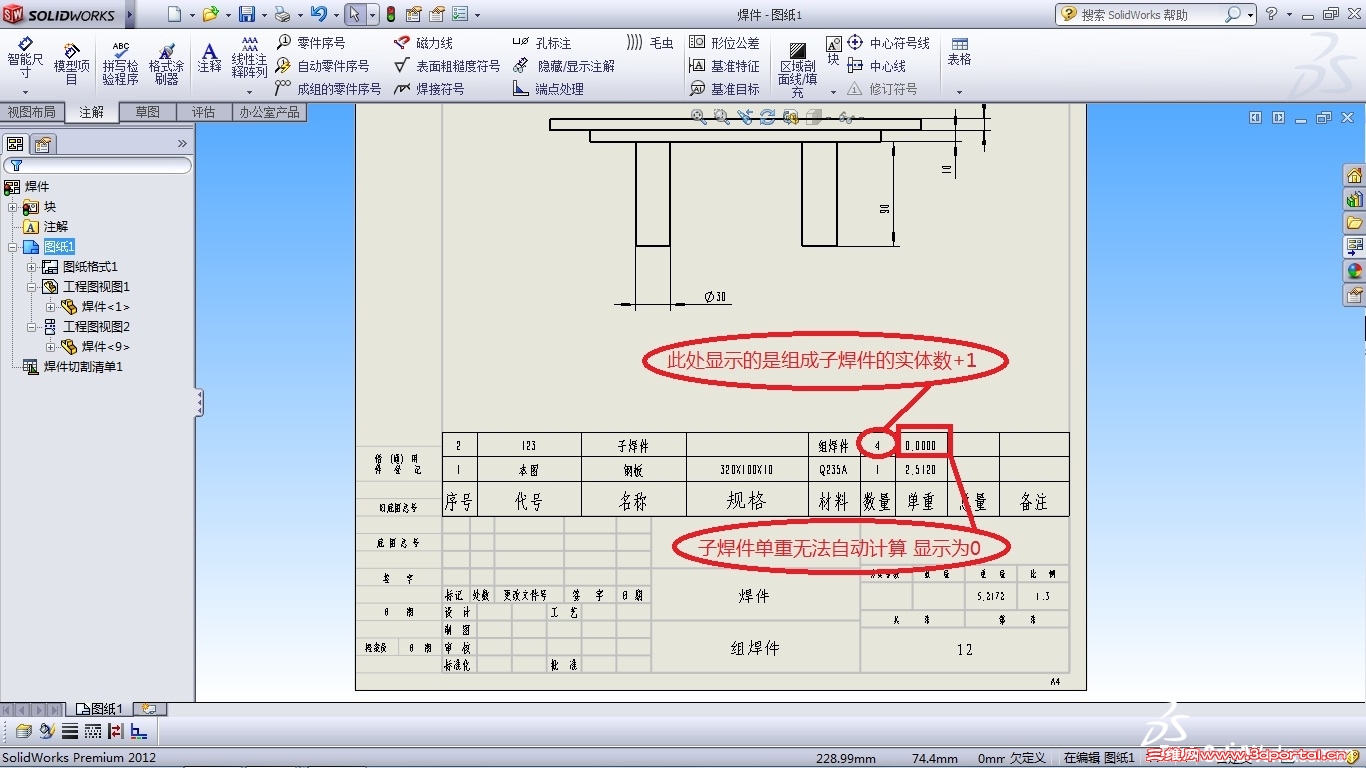1366x768 pixels.
Task: Open the Save icon dropdown arrow
Action: pos(264,15)
